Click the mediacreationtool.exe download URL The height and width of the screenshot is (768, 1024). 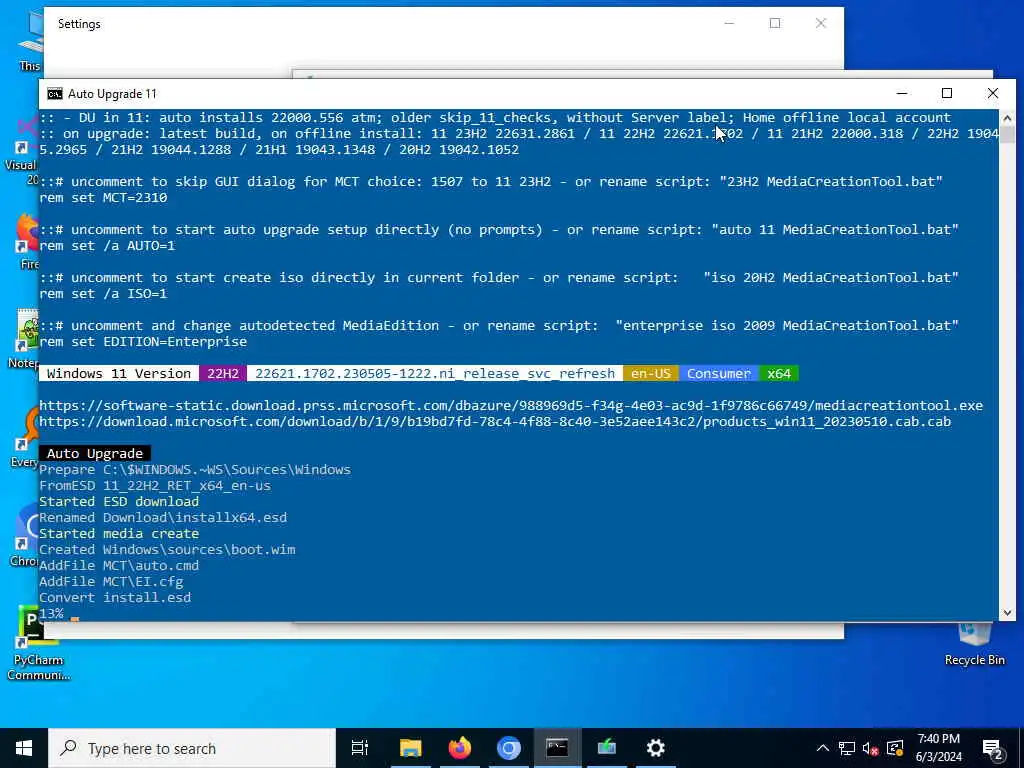click(511, 406)
